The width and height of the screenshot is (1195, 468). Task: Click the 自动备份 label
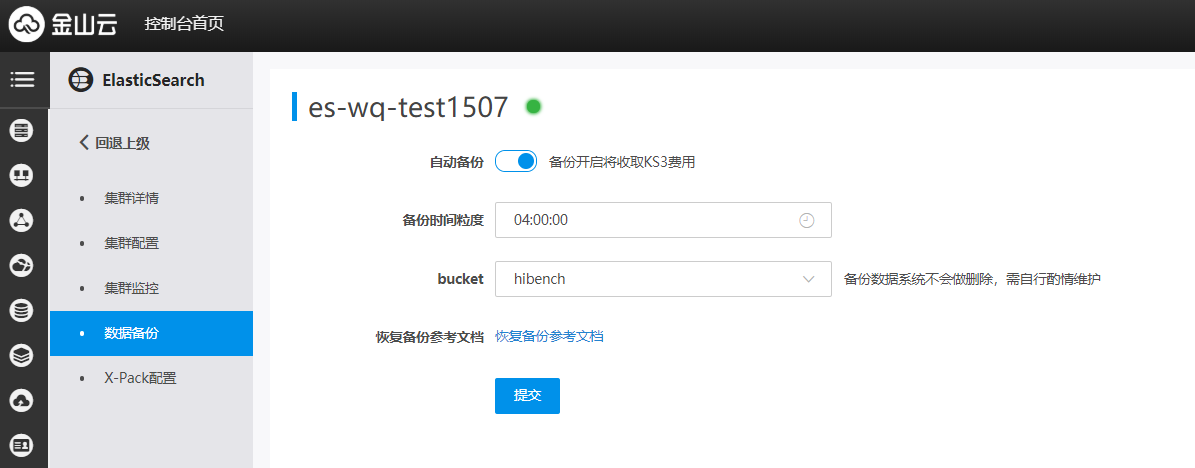pos(457,162)
